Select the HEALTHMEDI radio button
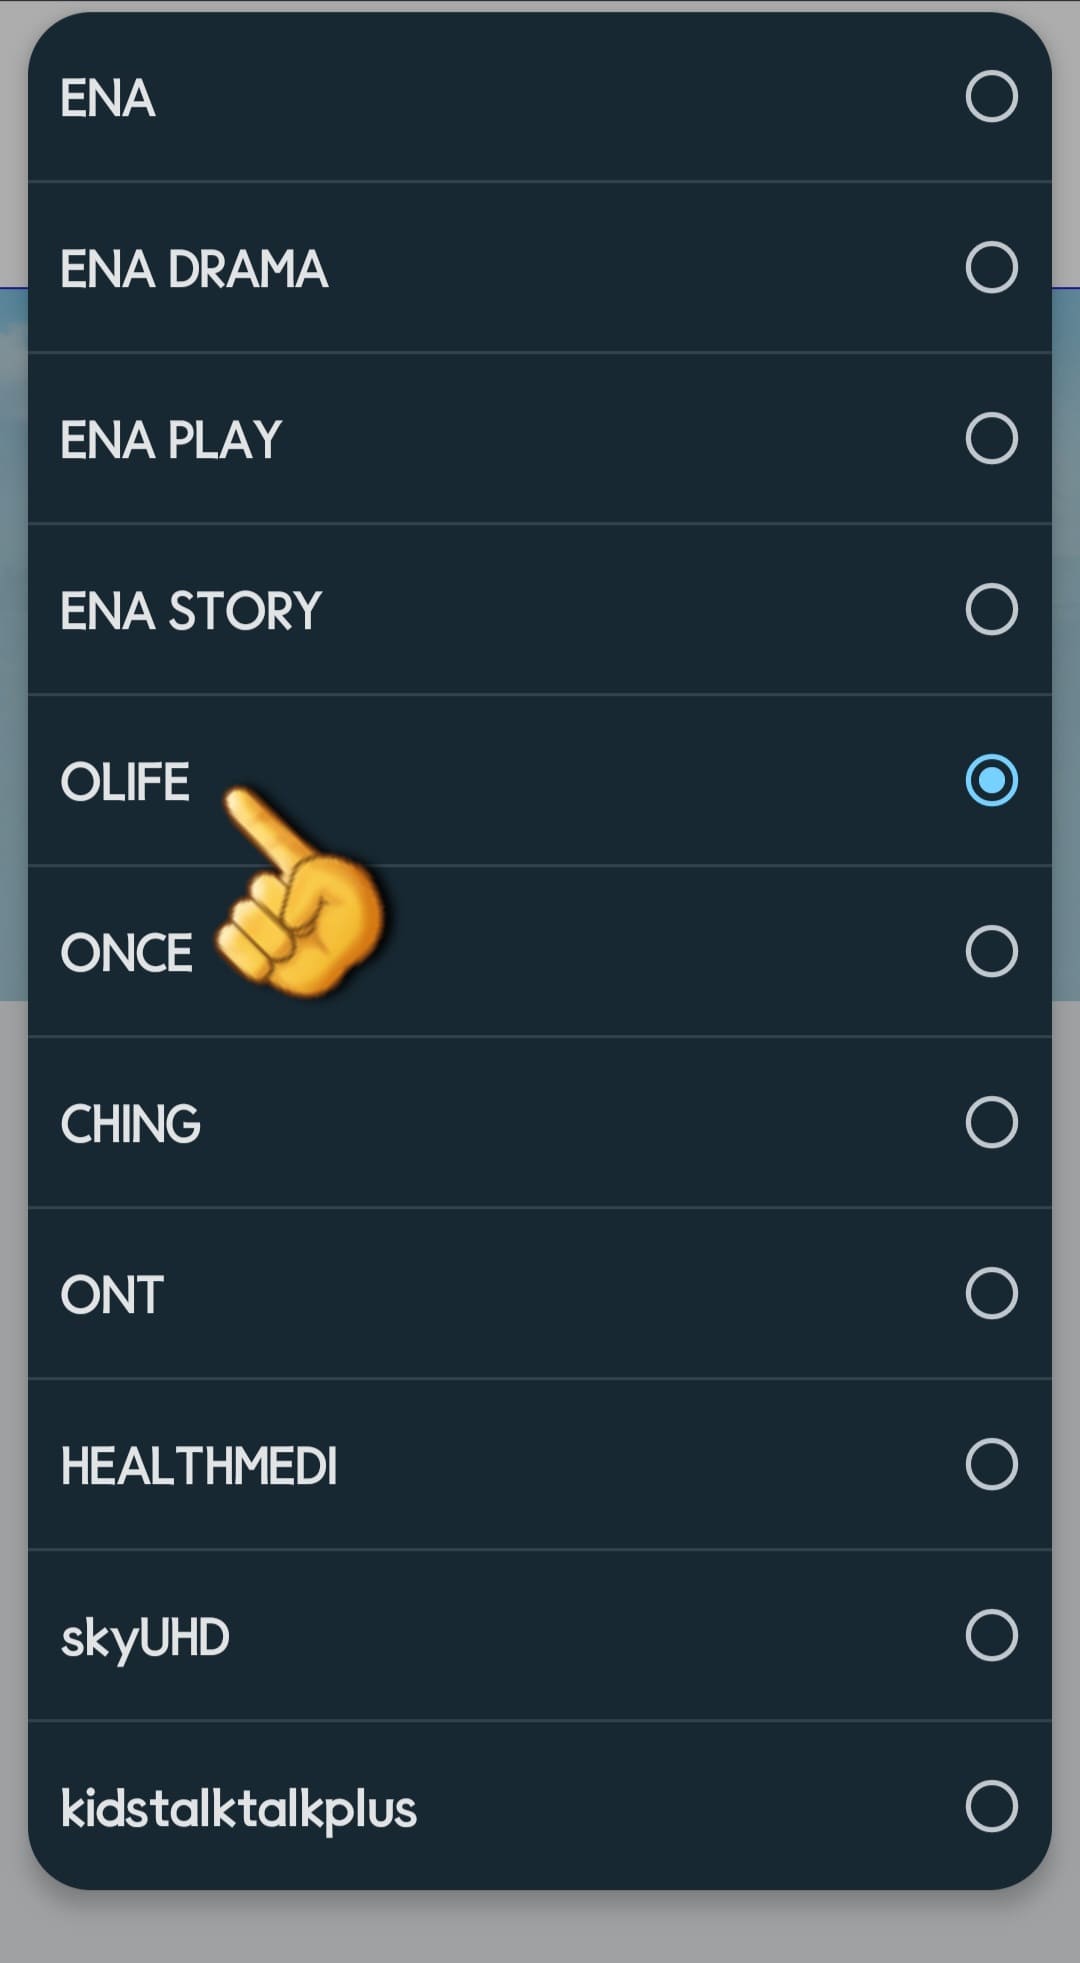1080x1963 pixels. click(989, 1465)
